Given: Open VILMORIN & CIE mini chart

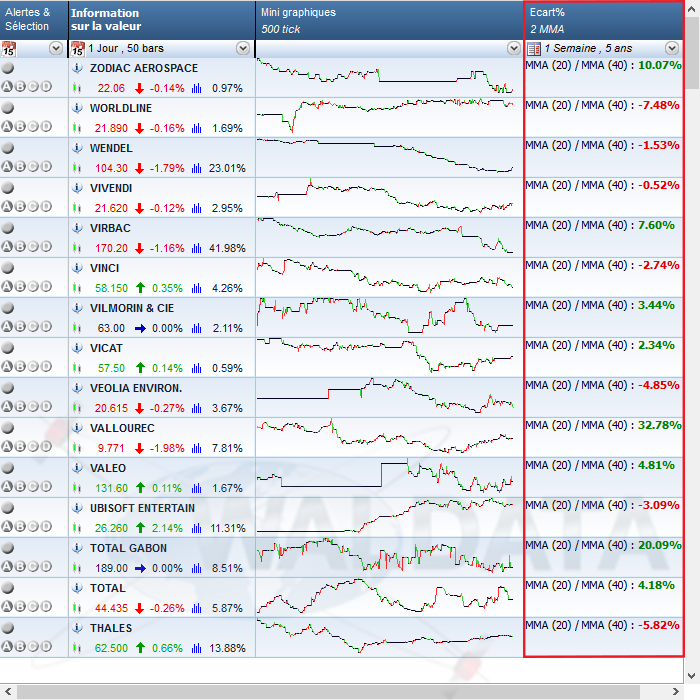Looking at the screenshot, I should [385, 316].
